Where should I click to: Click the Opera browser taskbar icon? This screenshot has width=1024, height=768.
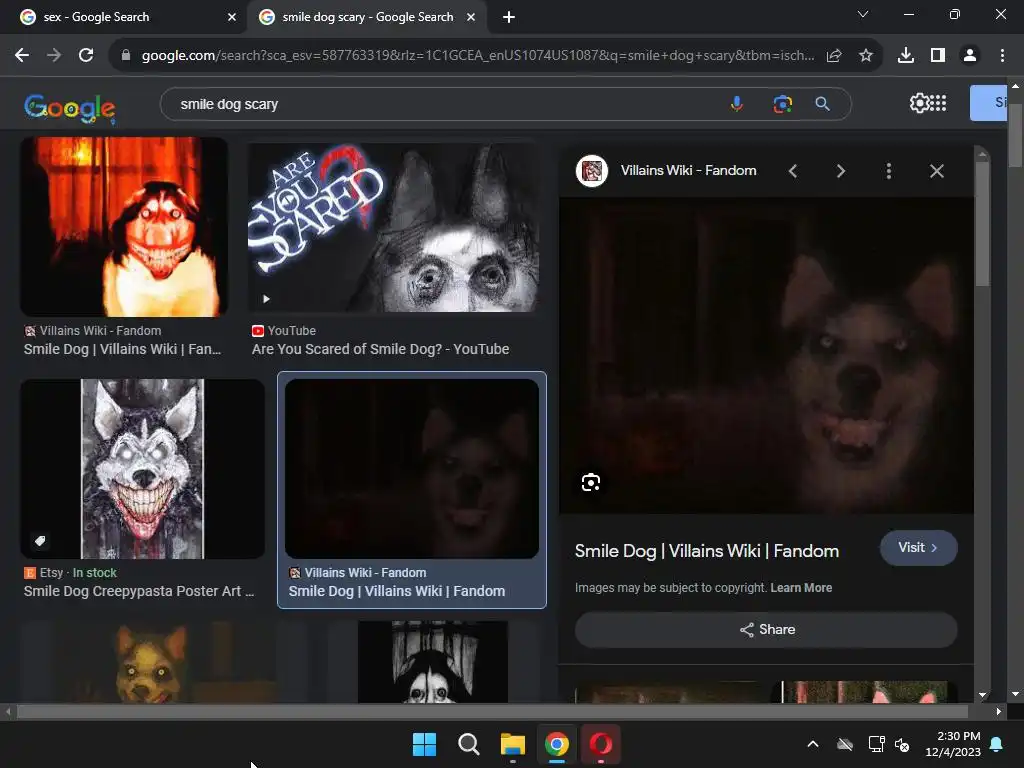click(x=601, y=744)
